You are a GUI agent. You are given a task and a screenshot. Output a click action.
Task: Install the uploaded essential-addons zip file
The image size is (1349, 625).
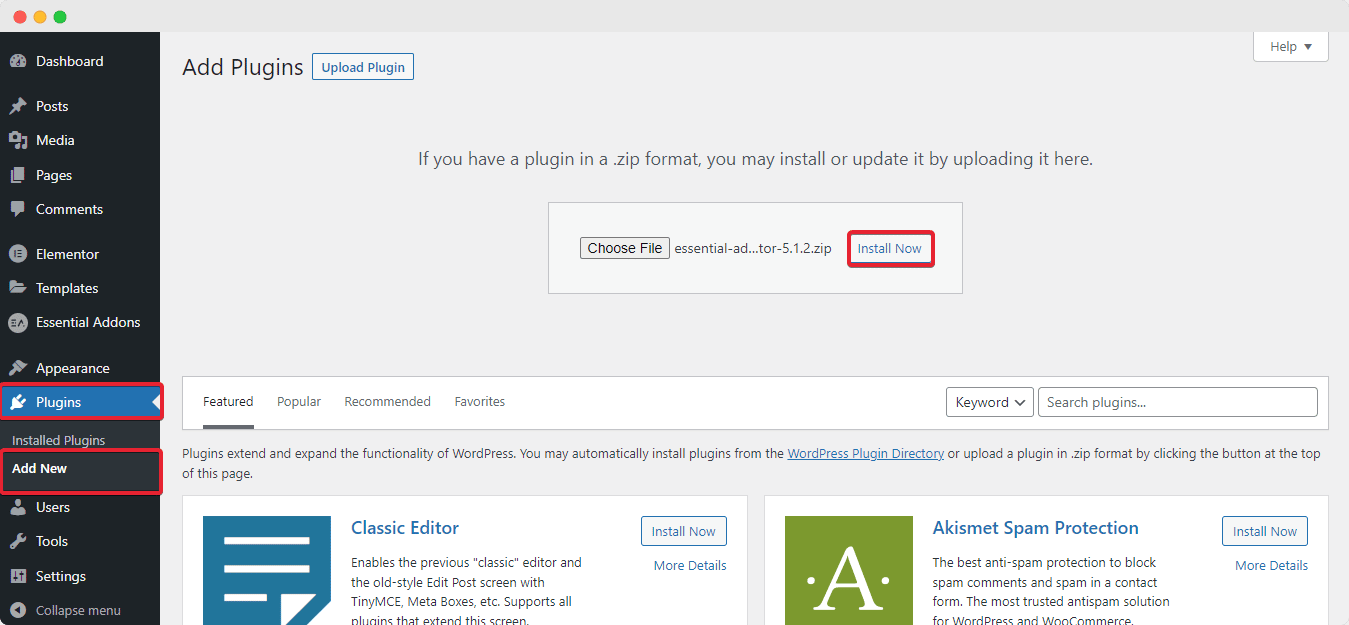click(890, 247)
